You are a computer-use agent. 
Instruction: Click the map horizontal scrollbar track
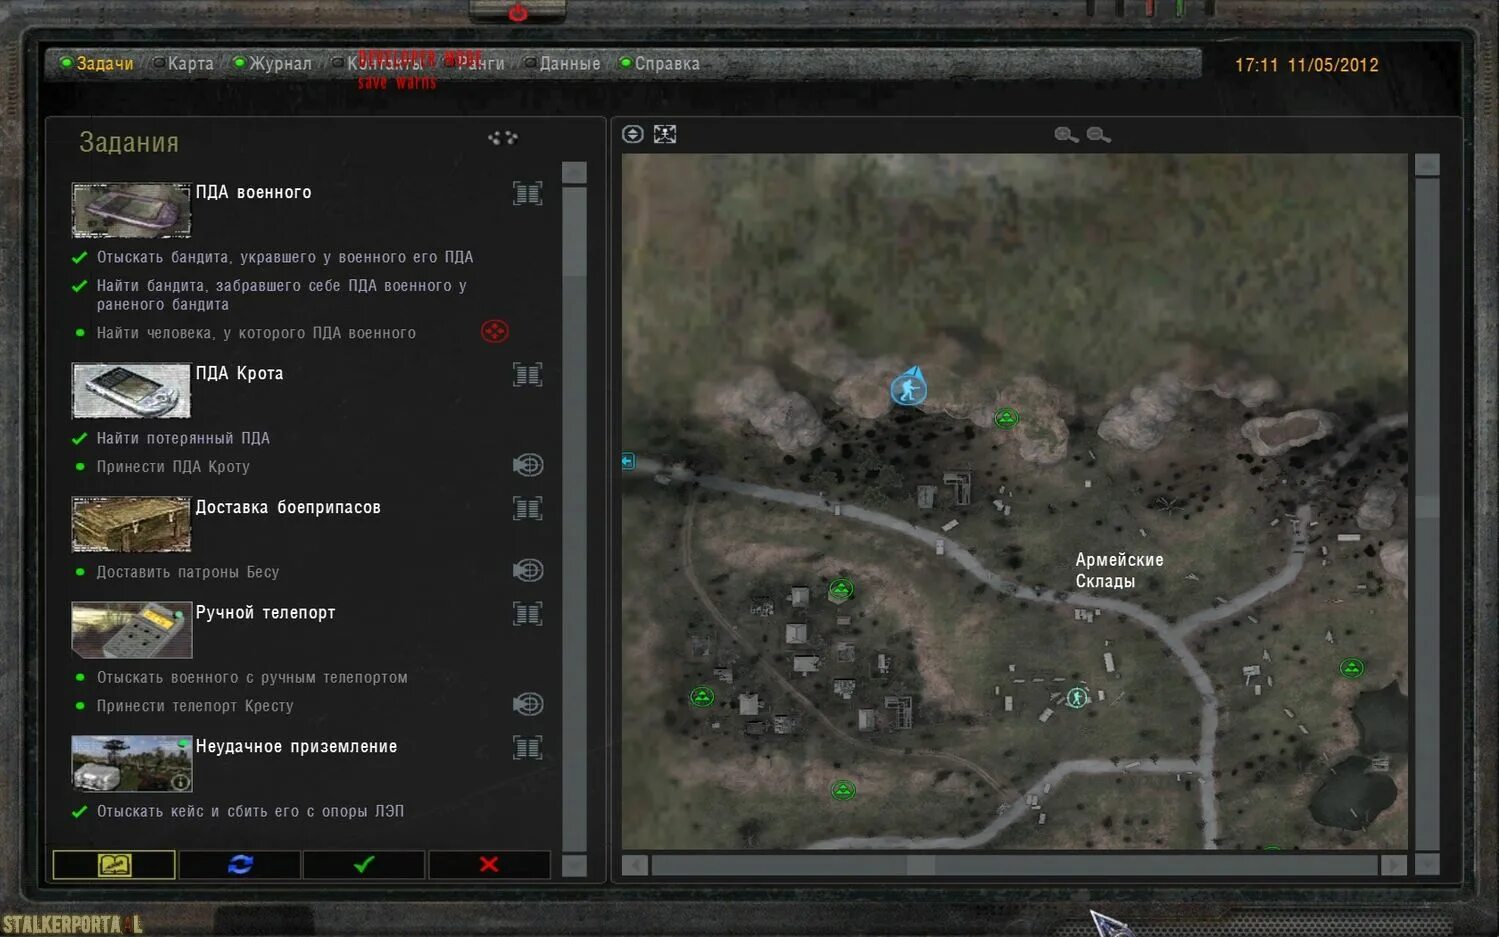[x=1014, y=865]
